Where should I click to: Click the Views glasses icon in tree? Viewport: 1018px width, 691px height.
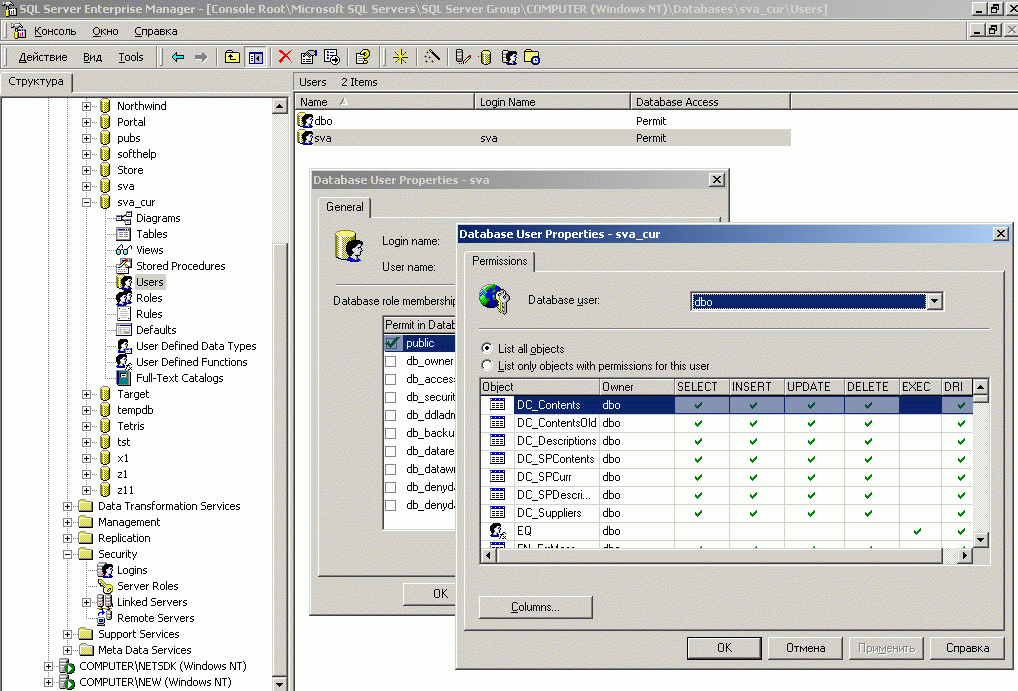point(124,250)
